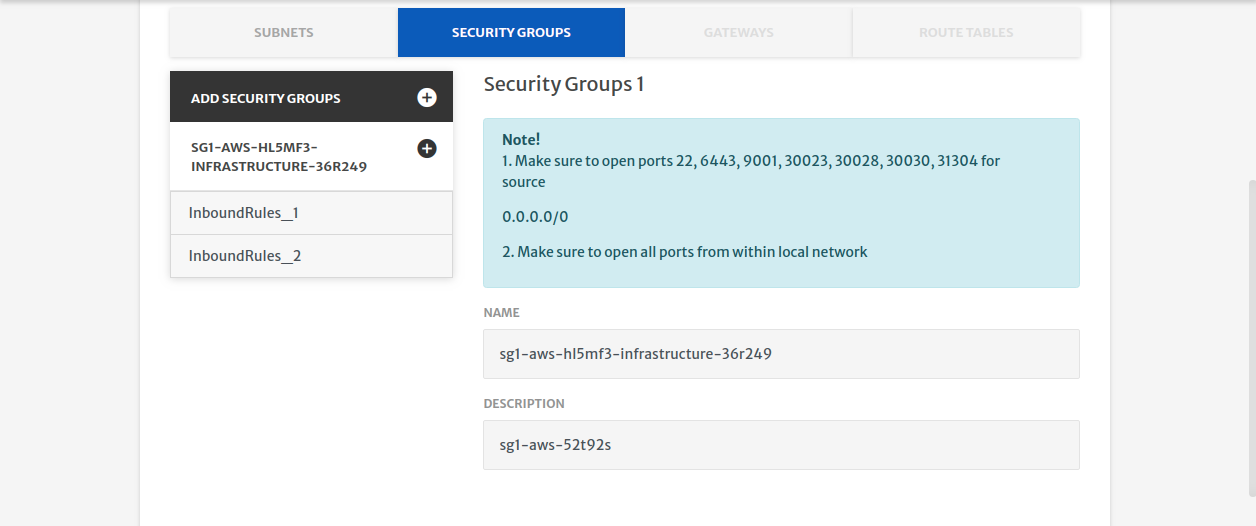This screenshot has width=1256, height=526.
Task: Select the Security Groups tab
Action: coord(511,32)
